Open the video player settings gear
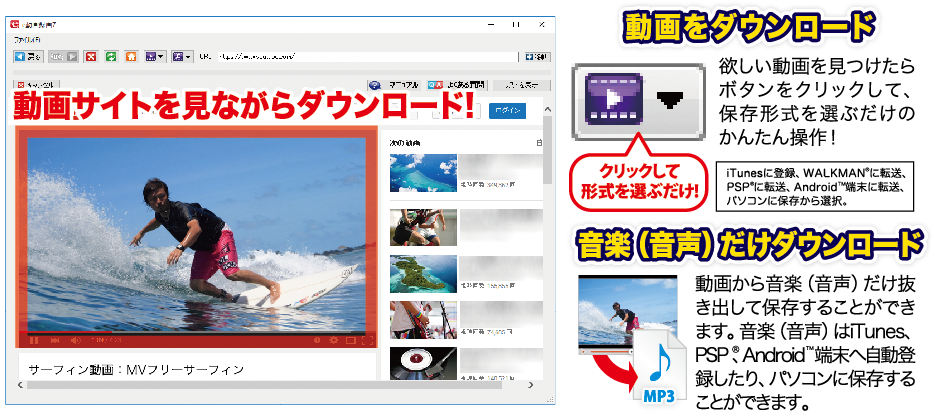The height and width of the screenshot is (418, 935). point(334,340)
